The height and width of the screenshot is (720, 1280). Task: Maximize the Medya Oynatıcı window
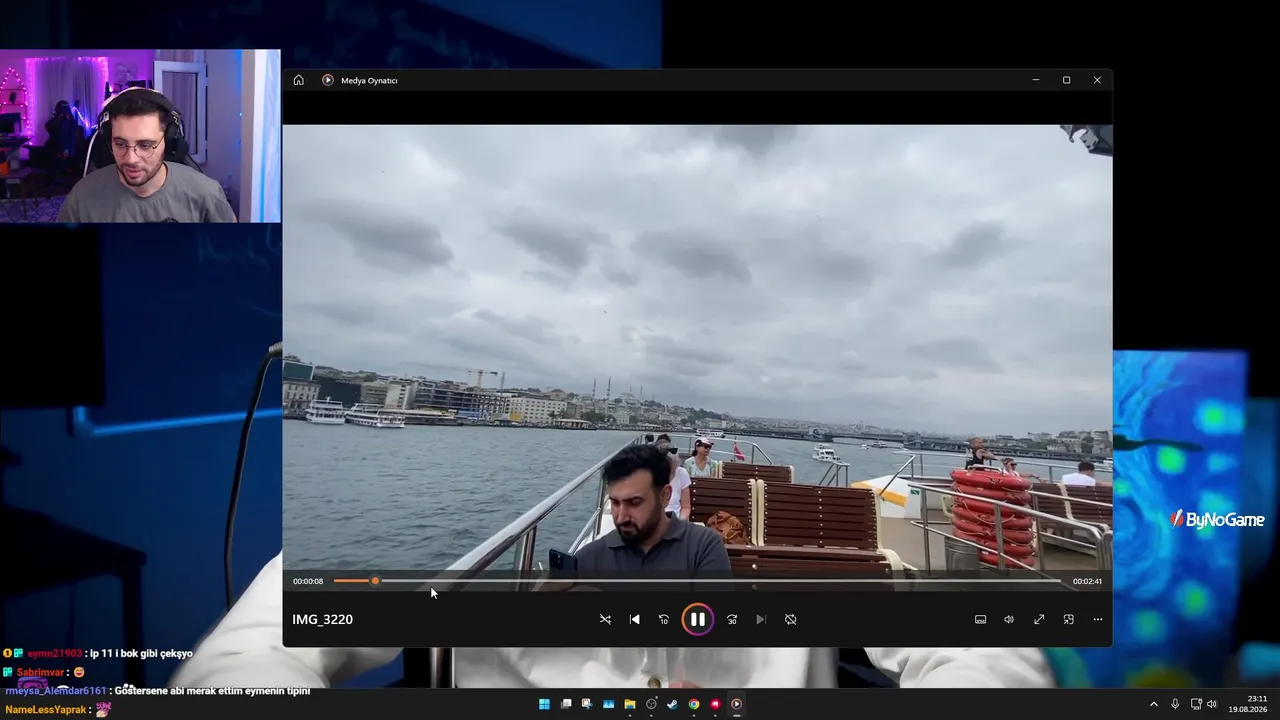click(x=1066, y=80)
